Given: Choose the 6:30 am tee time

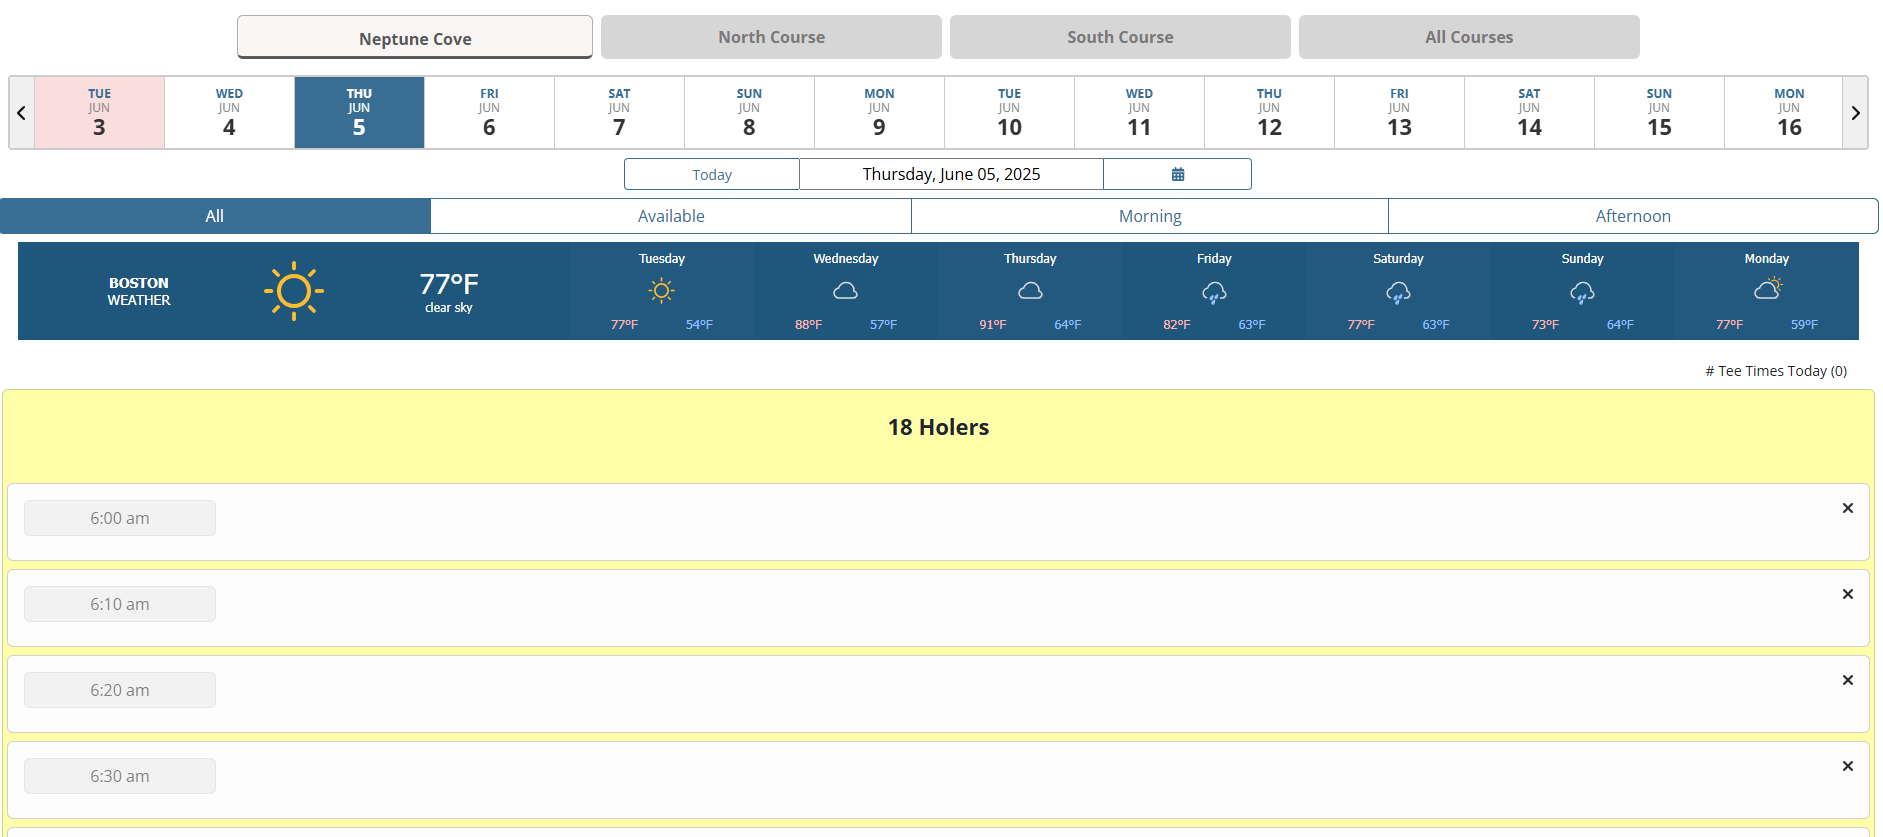Looking at the screenshot, I should coord(120,776).
